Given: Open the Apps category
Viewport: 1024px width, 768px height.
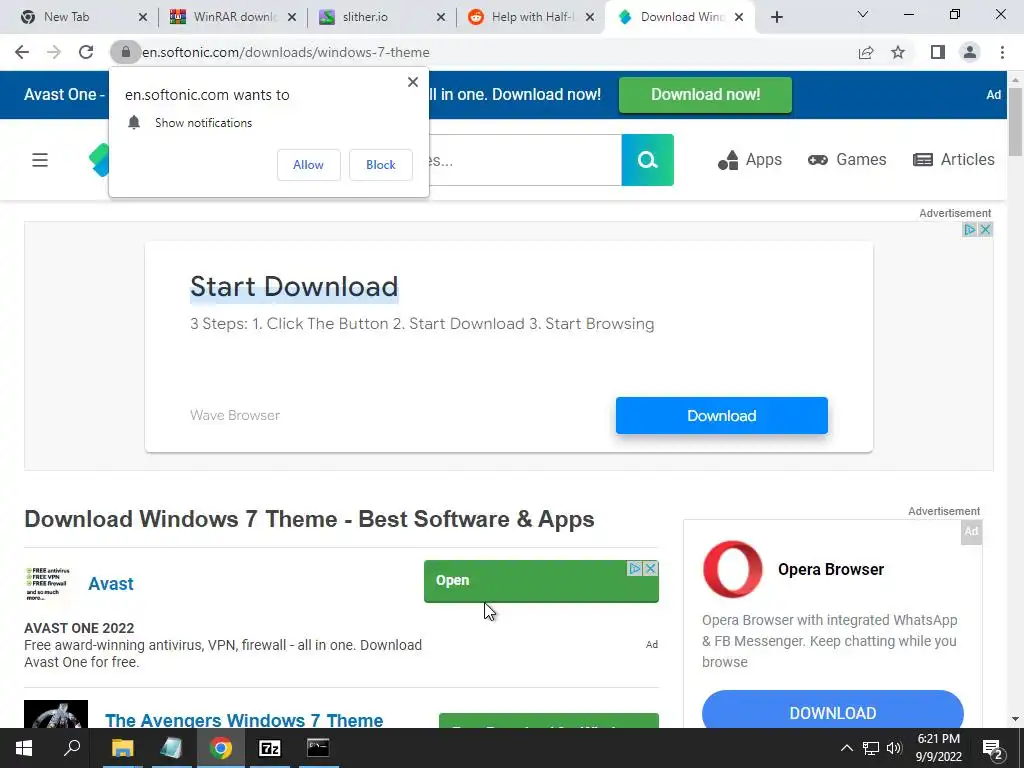Looking at the screenshot, I should (x=749, y=160).
